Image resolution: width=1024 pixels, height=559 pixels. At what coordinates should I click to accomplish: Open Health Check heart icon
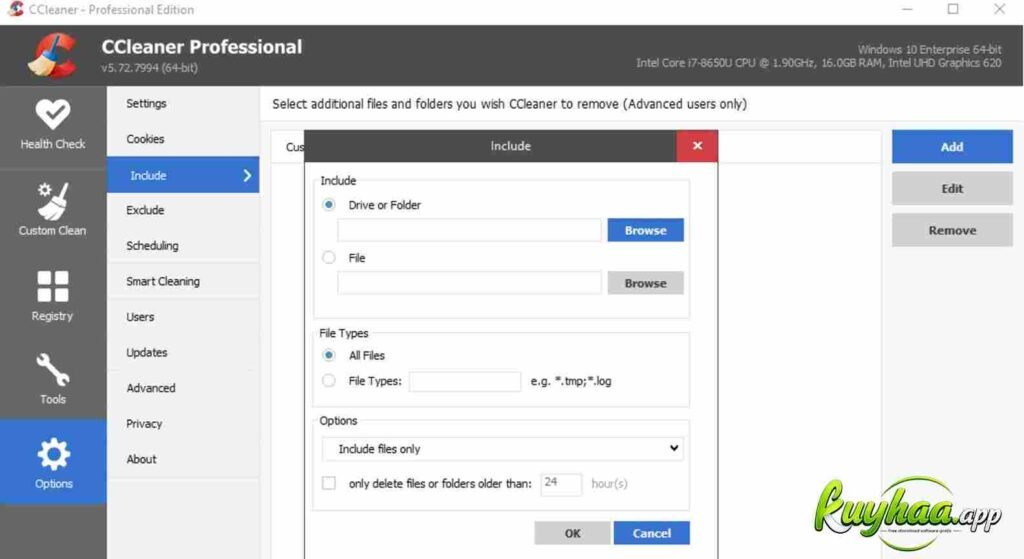point(53,115)
